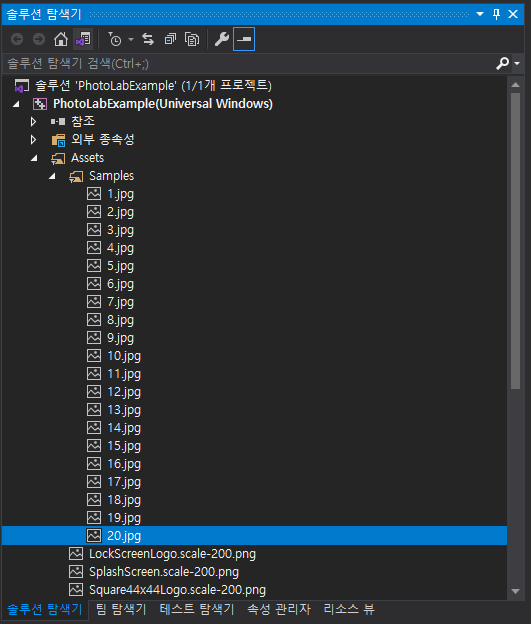The width and height of the screenshot is (531, 624).
Task: Select LockScreenLogo.scale-200.png
Action: (172, 554)
